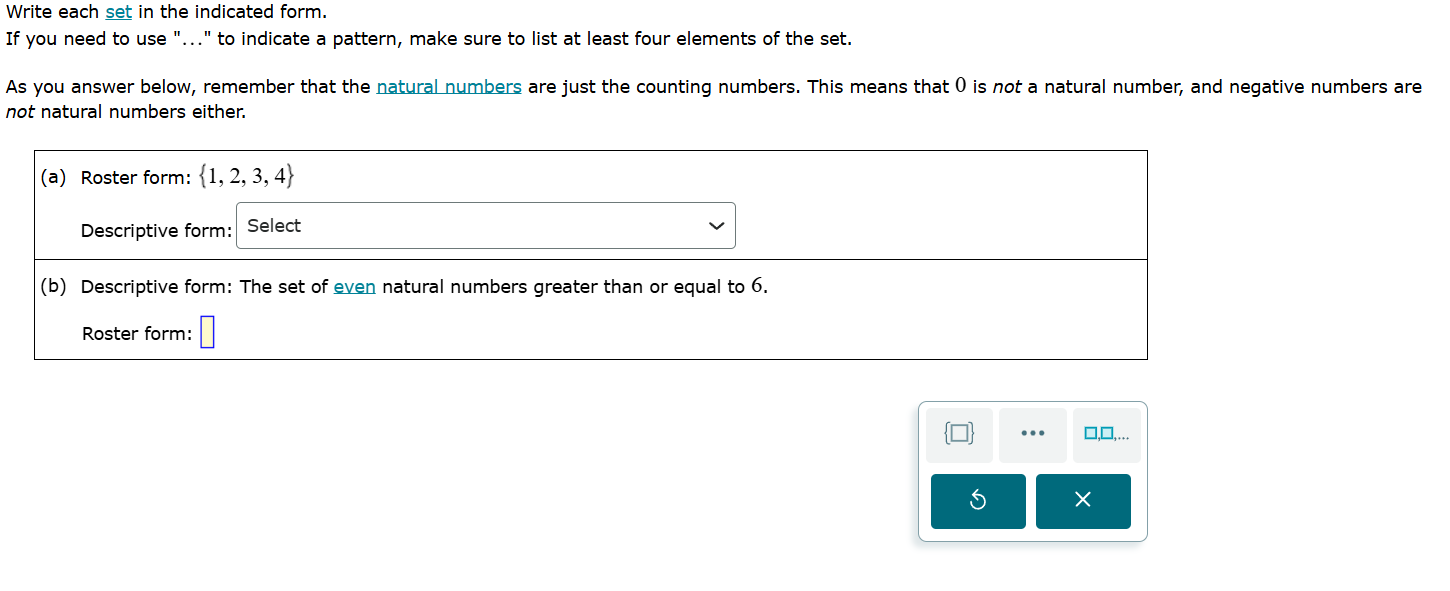The image size is (1450, 591).
Task: Click the floating math keypad panel
Action: (1031, 470)
